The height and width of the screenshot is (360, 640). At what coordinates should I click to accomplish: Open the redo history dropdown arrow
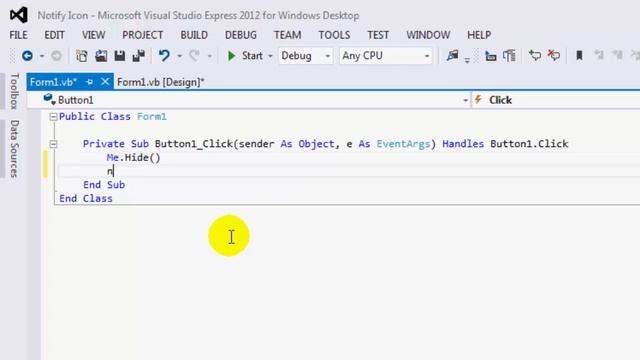[210, 56]
